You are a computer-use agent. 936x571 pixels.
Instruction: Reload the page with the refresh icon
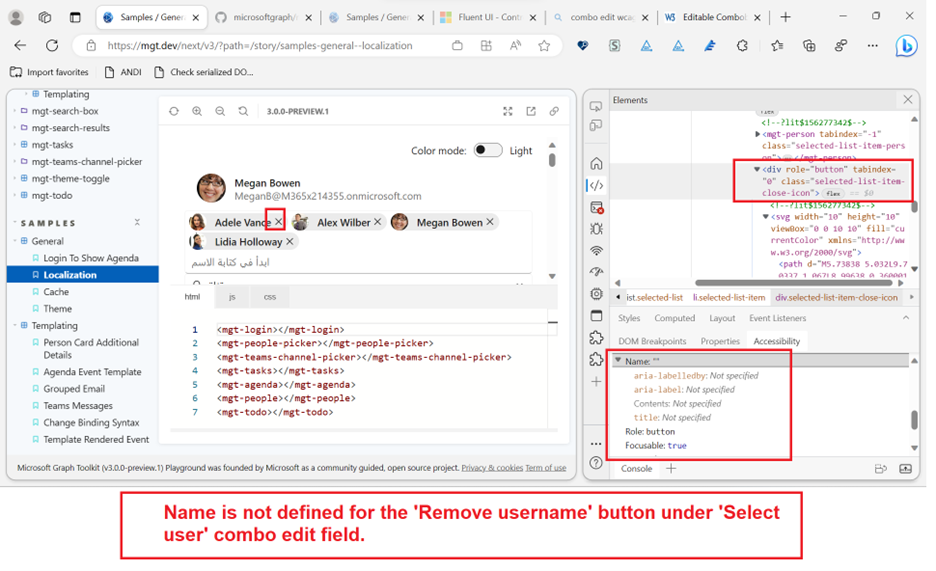click(52, 45)
